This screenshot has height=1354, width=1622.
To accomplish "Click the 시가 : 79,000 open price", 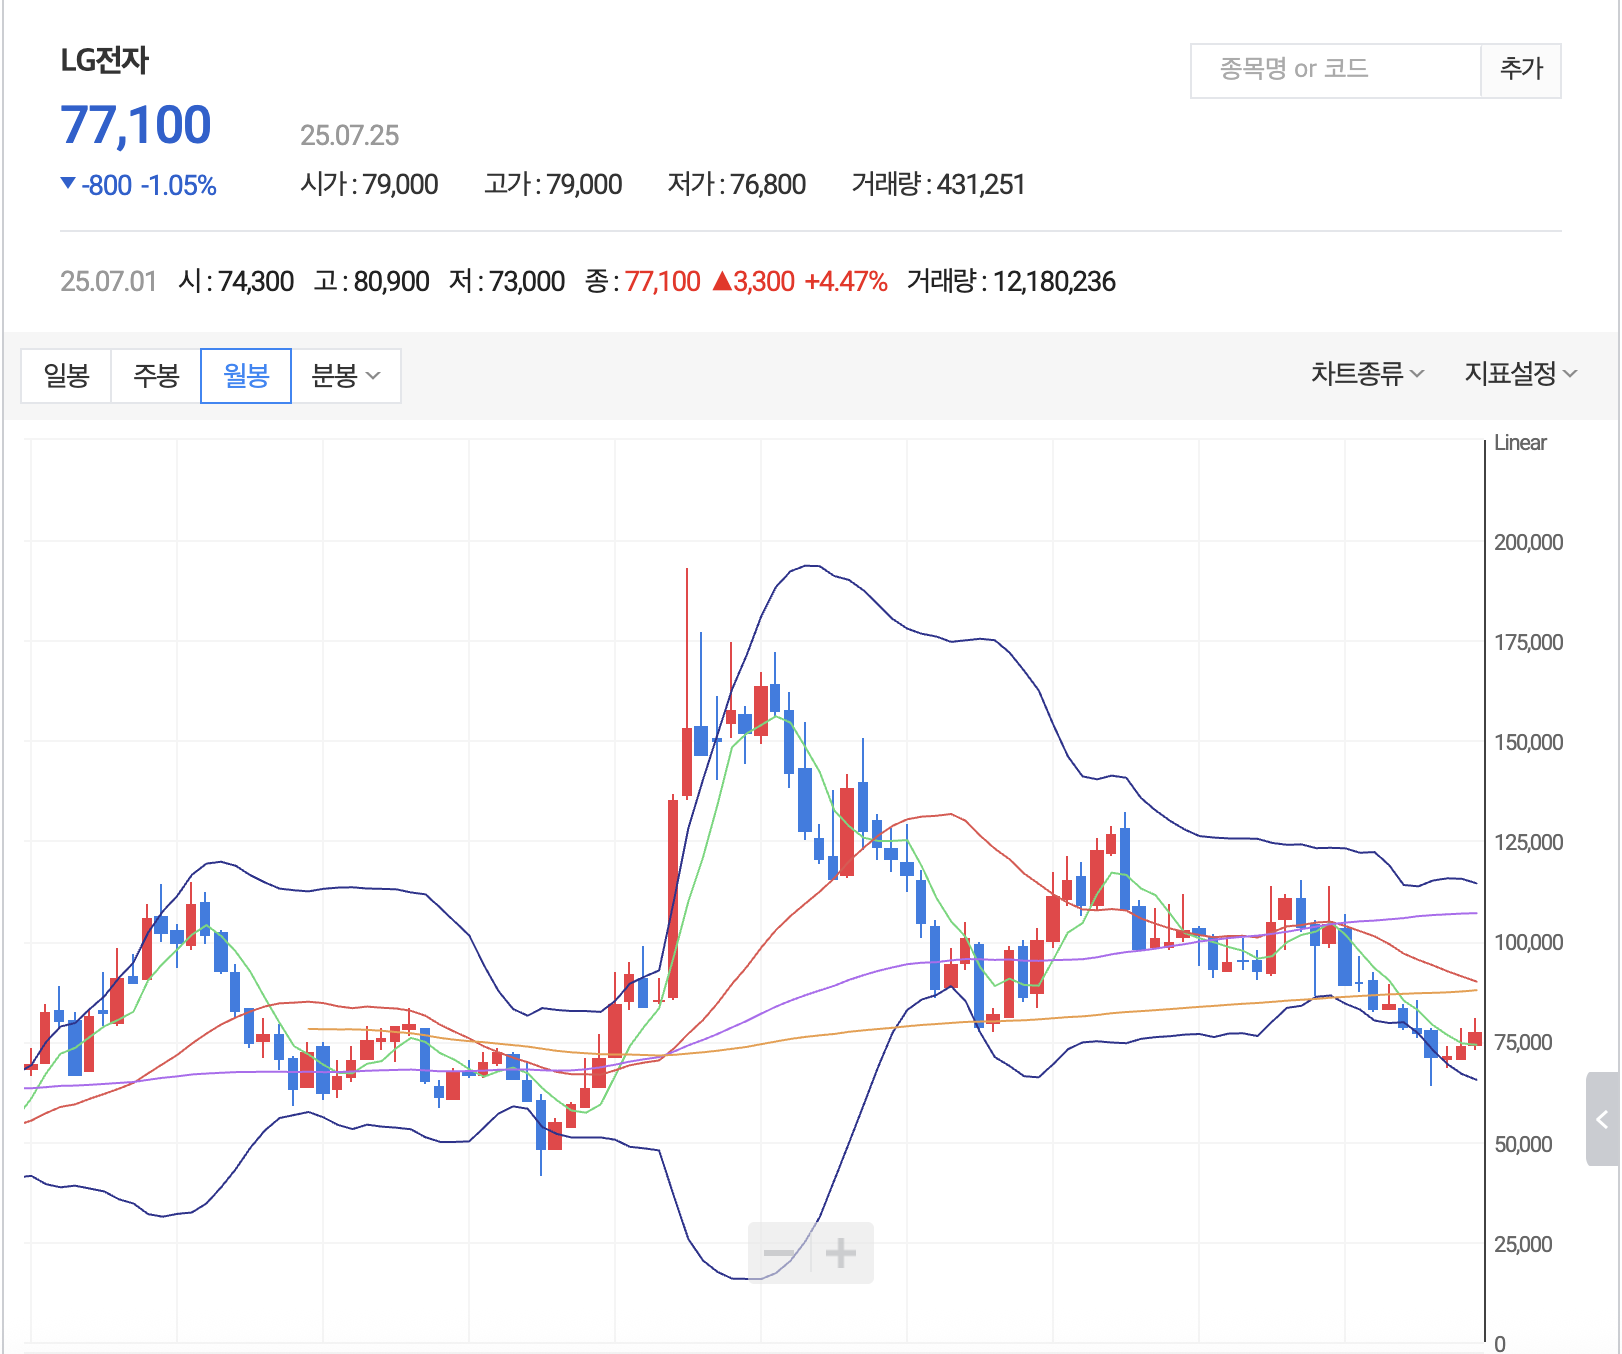I will [x=369, y=185].
